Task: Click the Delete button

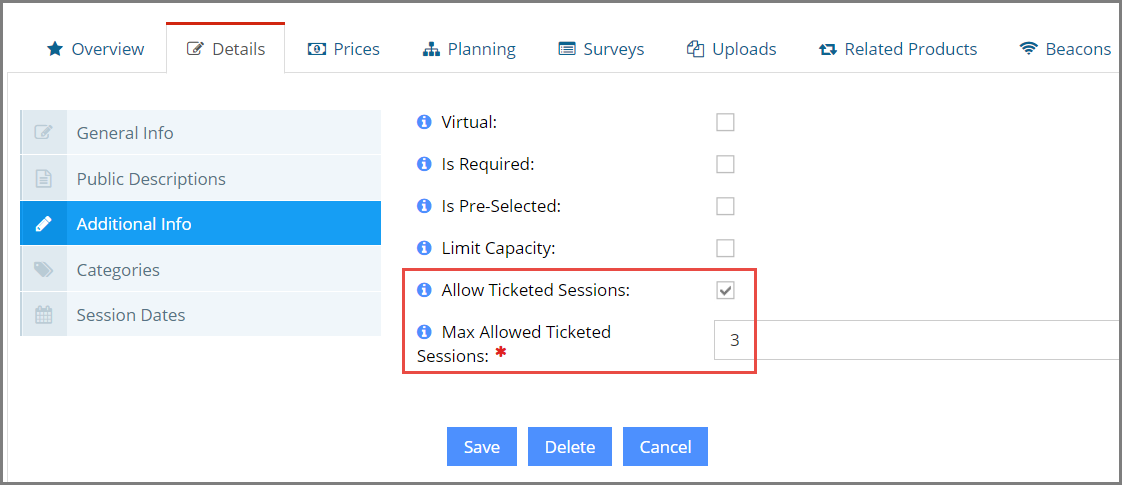Action: click(x=570, y=447)
